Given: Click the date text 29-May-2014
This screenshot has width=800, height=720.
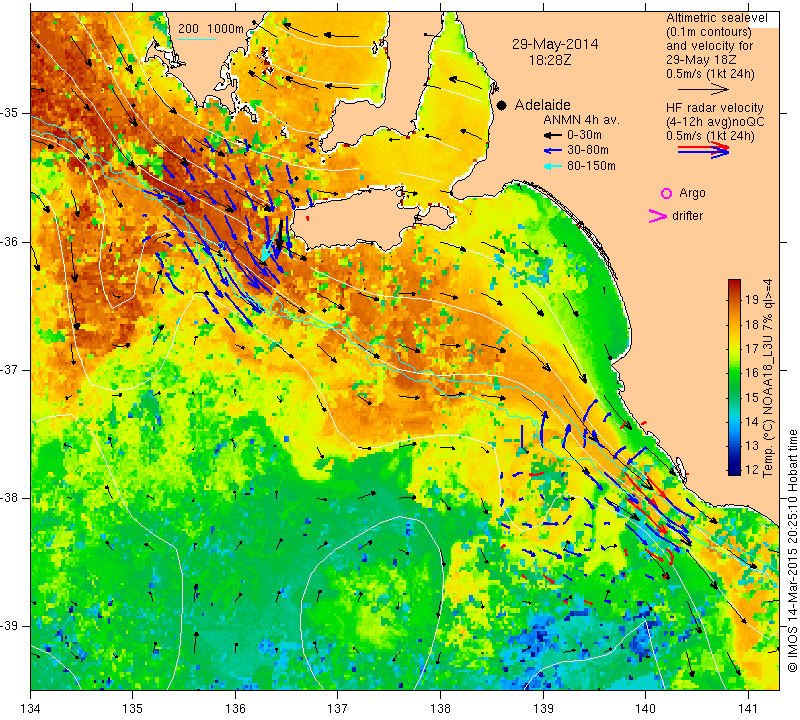Looking at the screenshot, I should pos(555,44).
